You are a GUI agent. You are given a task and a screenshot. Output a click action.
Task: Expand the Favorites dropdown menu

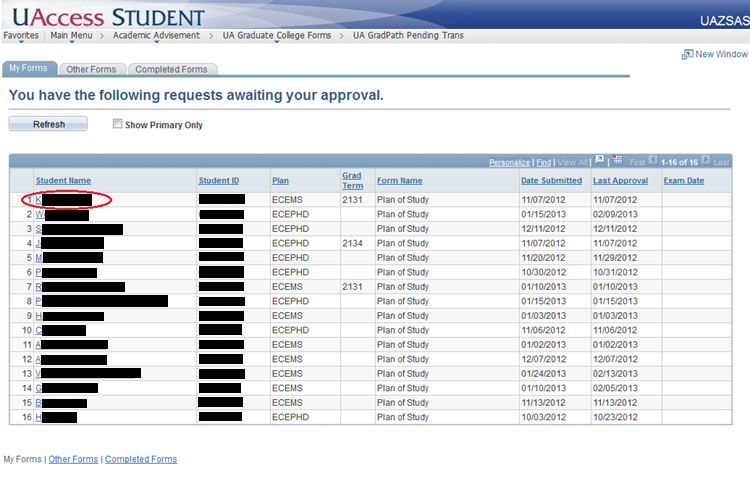(x=21, y=35)
